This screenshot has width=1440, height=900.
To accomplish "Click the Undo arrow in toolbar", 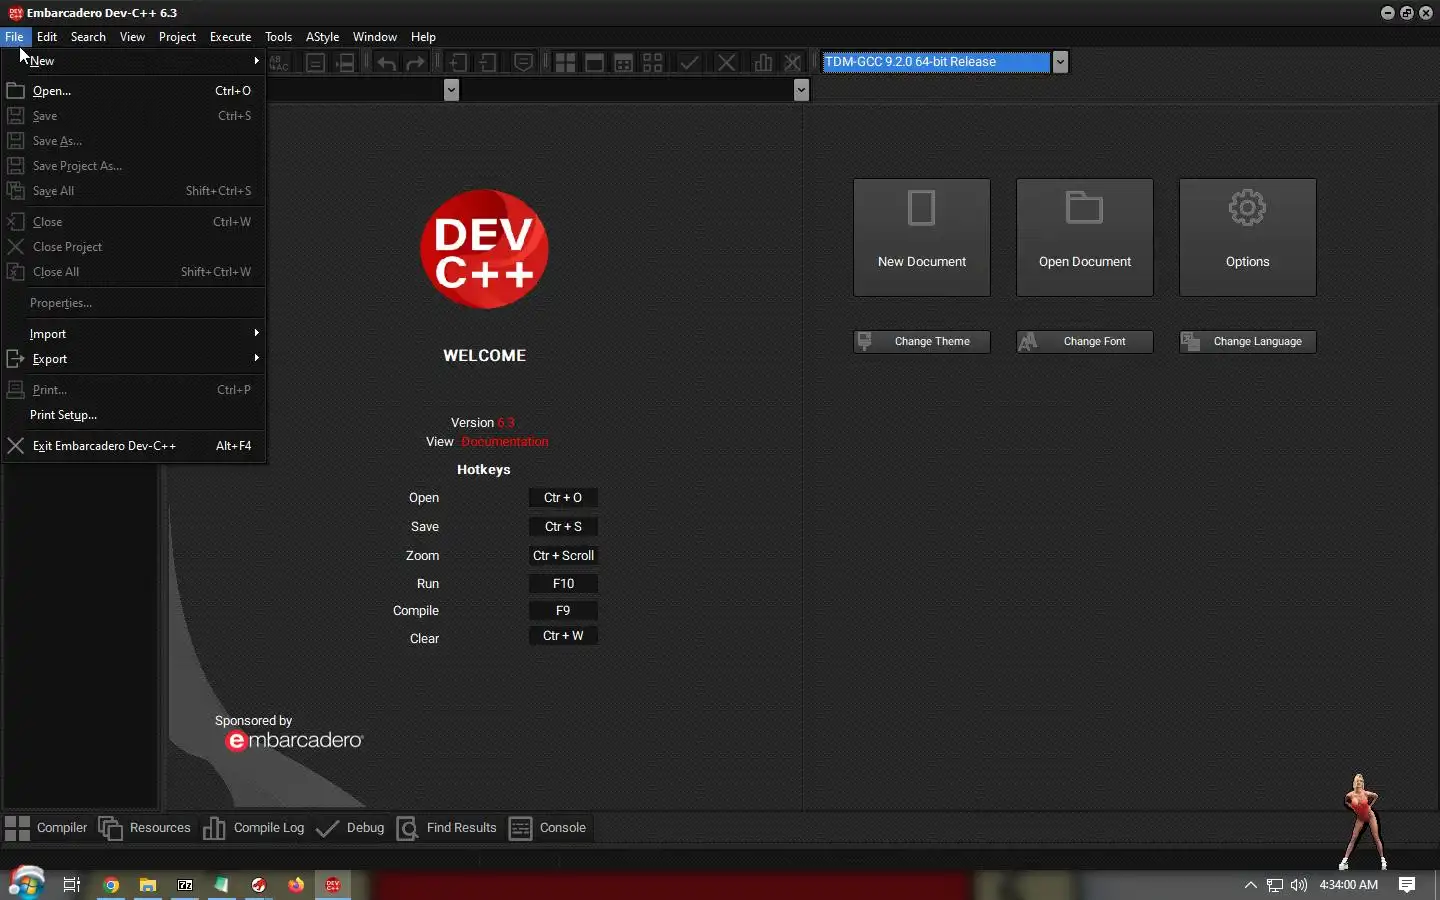I will (386, 63).
